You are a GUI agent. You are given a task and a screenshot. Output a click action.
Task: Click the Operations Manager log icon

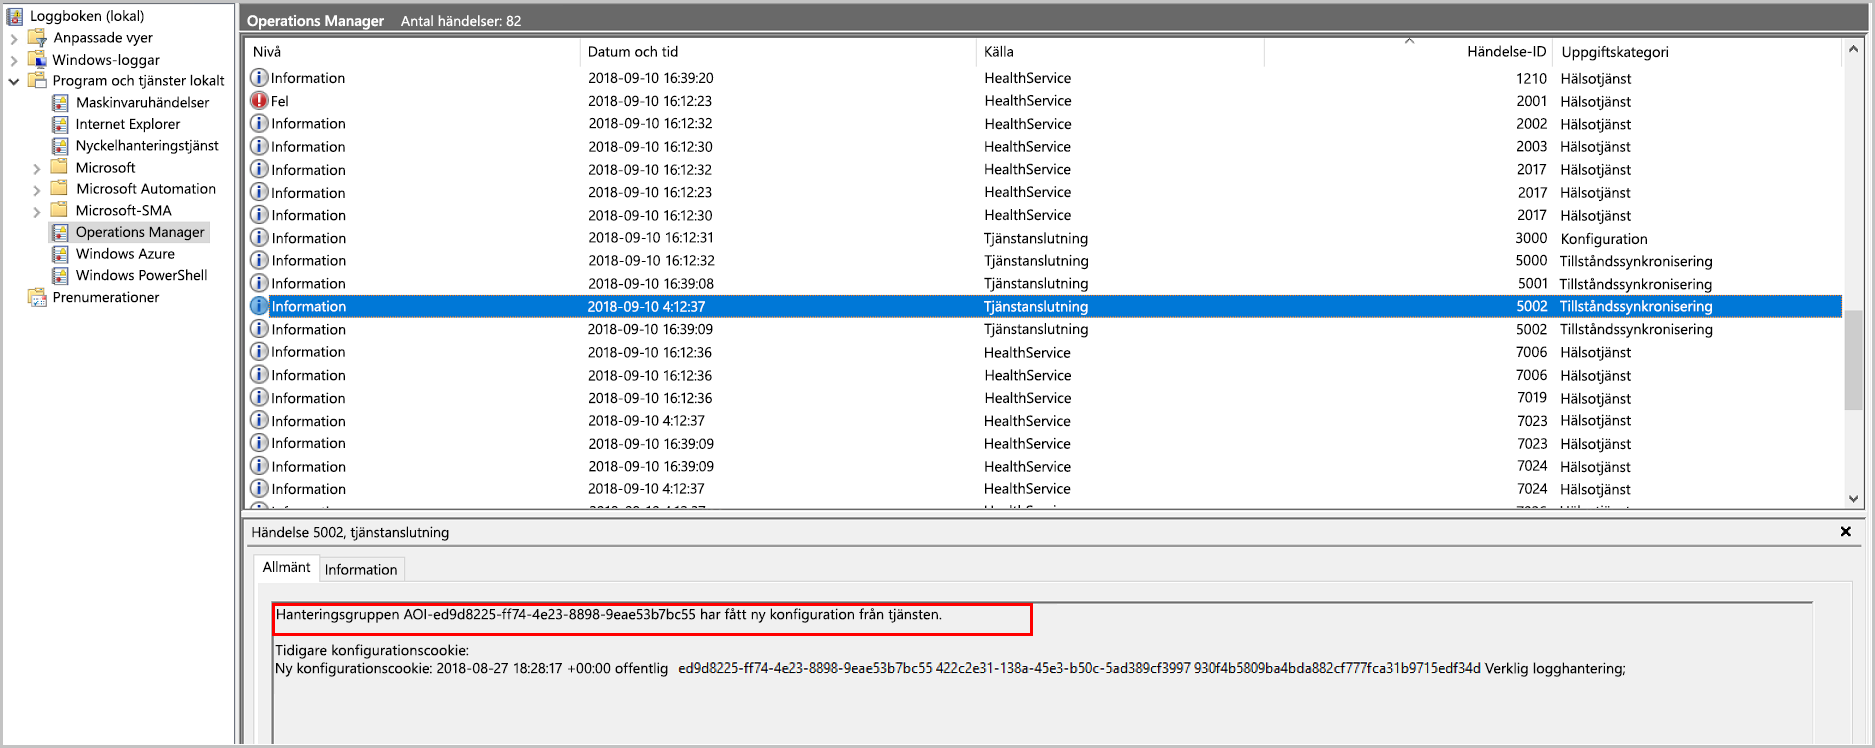60,232
